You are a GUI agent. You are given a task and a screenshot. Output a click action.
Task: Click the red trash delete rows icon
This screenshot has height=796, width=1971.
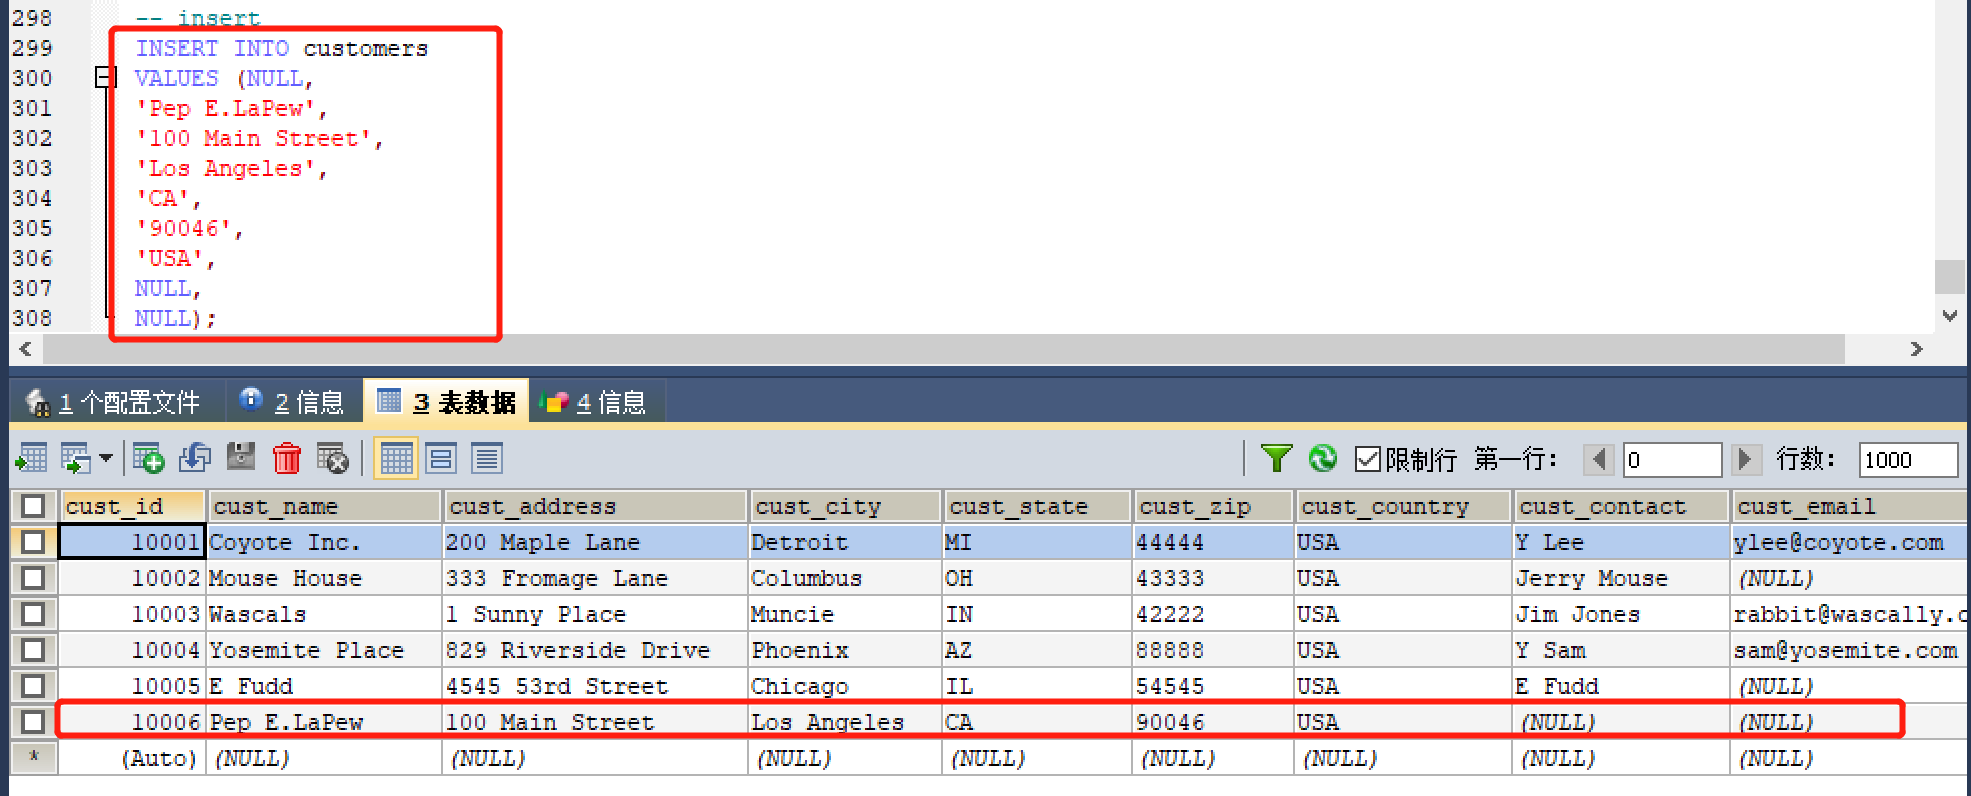point(287,459)
